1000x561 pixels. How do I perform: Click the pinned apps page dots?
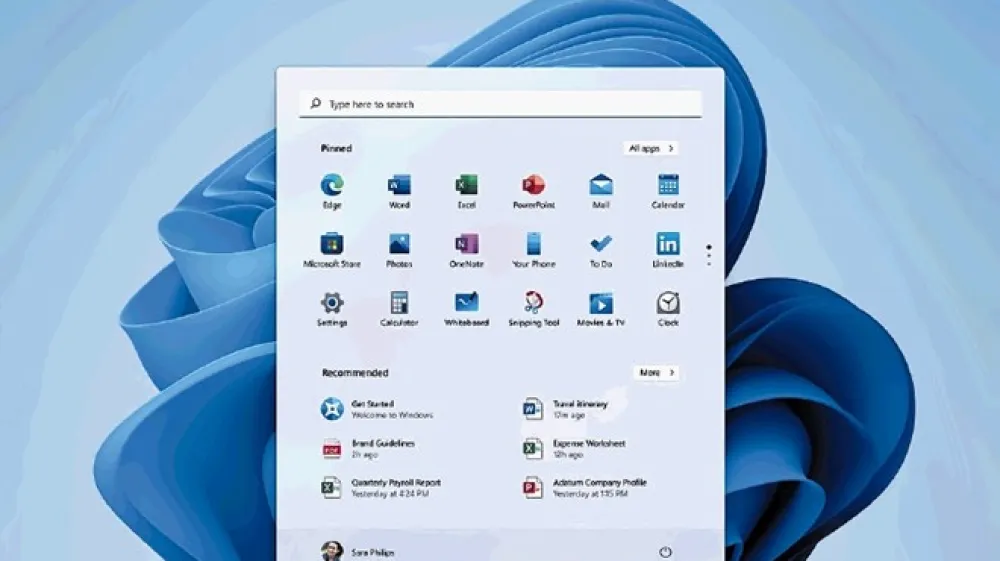click(x=709, y=255)
